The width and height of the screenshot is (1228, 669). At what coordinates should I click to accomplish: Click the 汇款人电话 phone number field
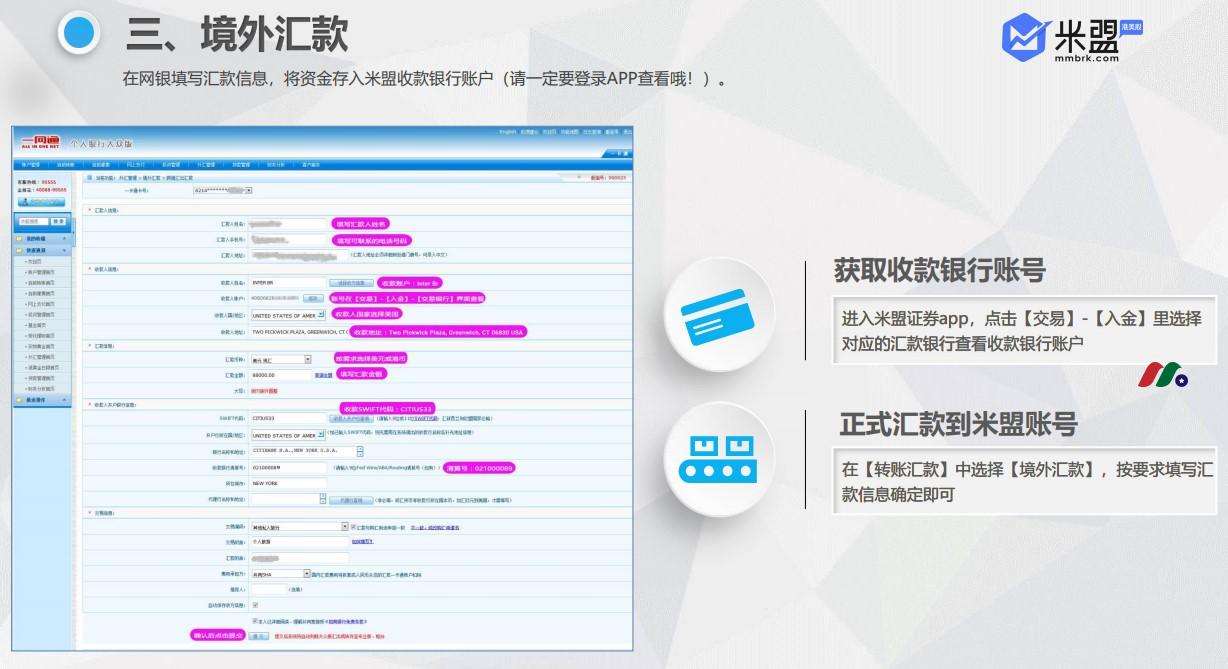(x=288, y=240)
